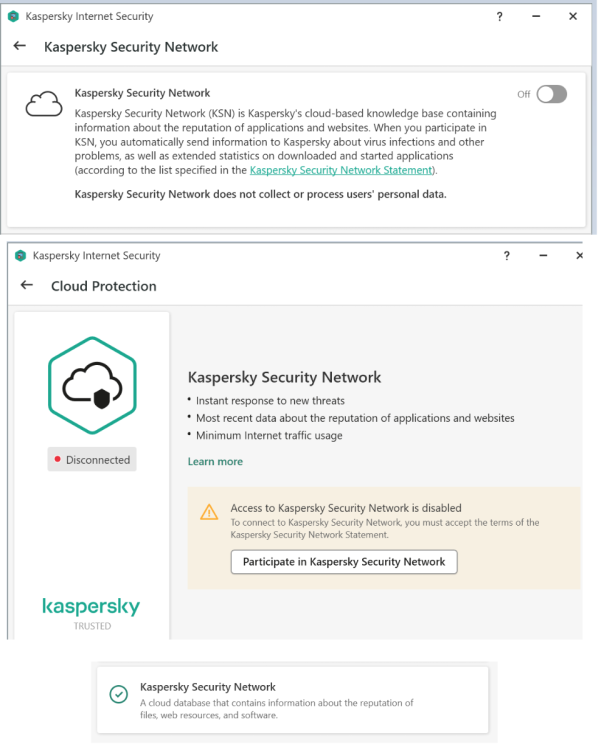
Task: Click the hexagon cloud shield icon
Action: click(x=92, y=386)
